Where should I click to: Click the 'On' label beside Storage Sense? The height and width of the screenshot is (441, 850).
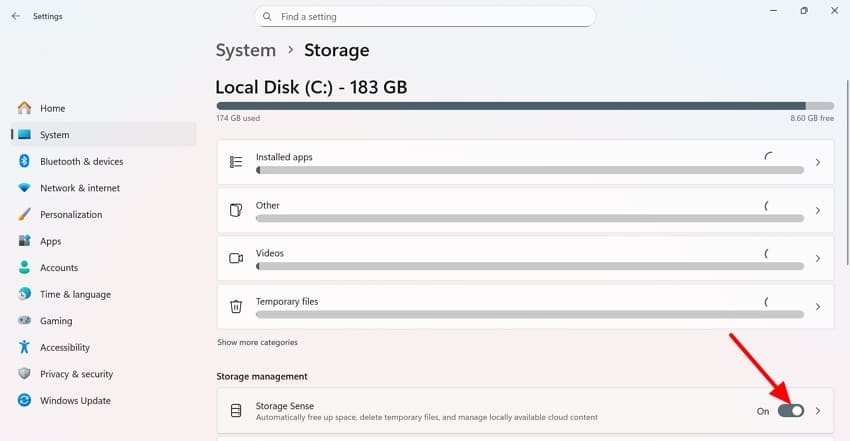point(763,411)
